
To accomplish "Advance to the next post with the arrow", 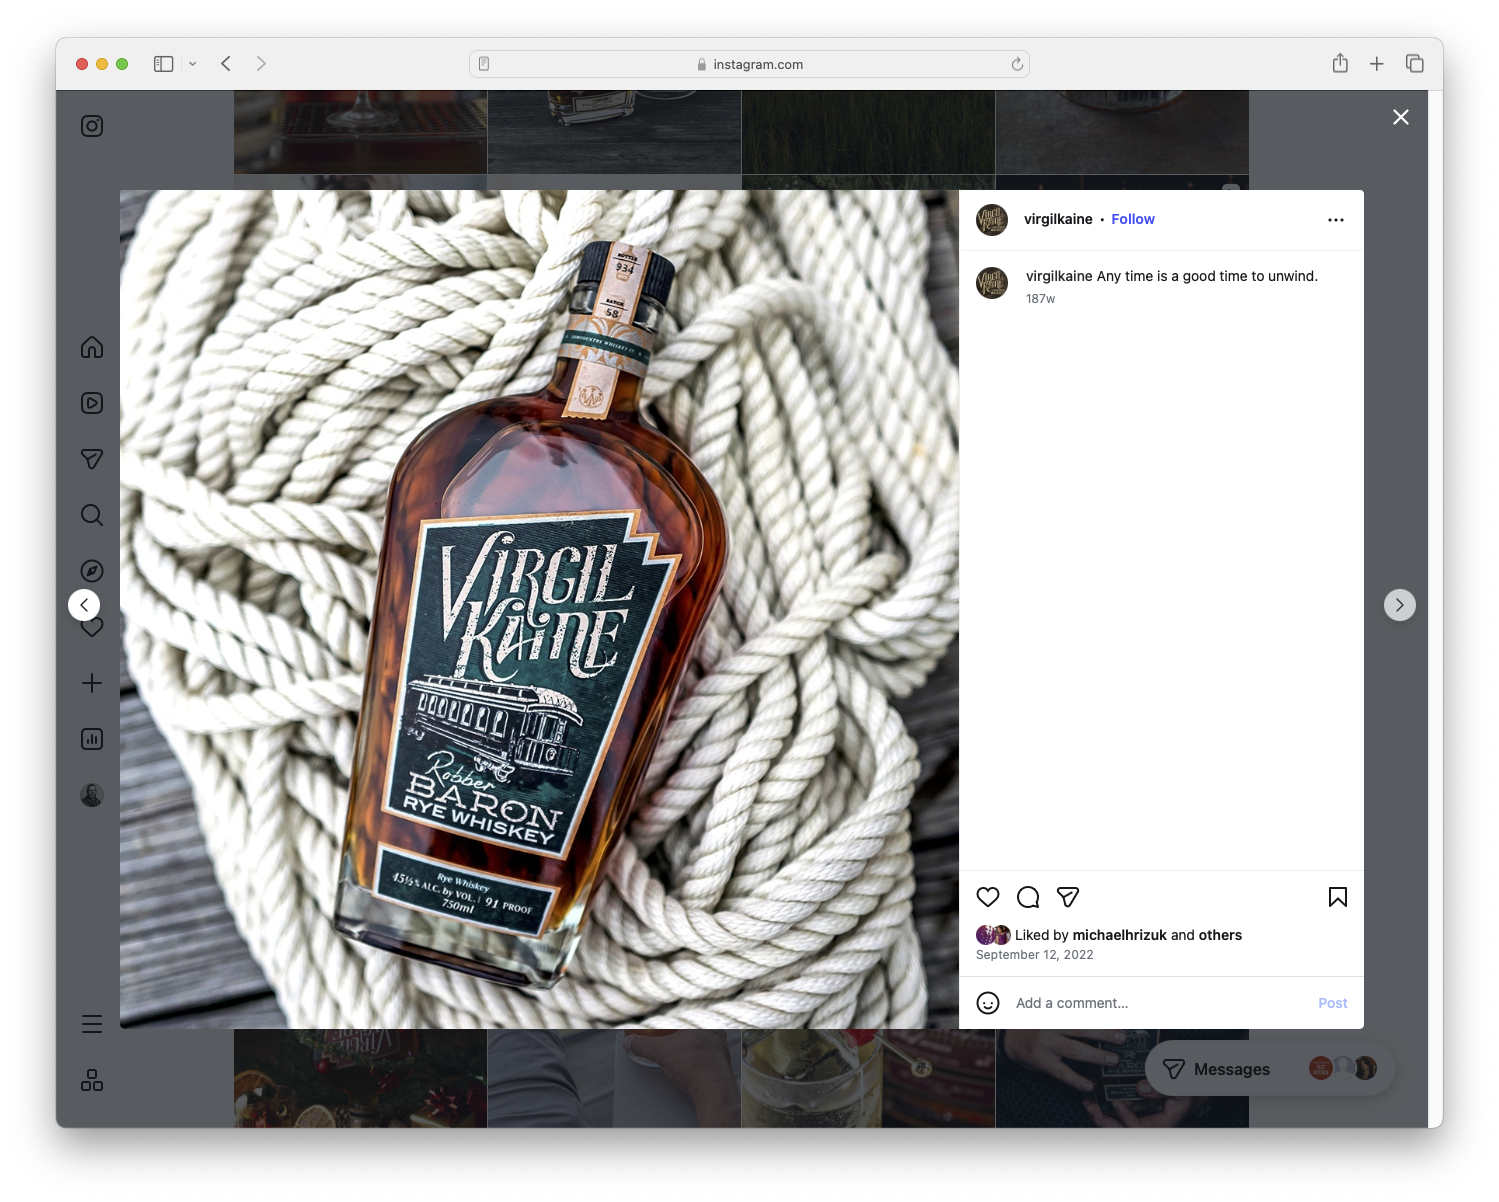I will 1399,604.
